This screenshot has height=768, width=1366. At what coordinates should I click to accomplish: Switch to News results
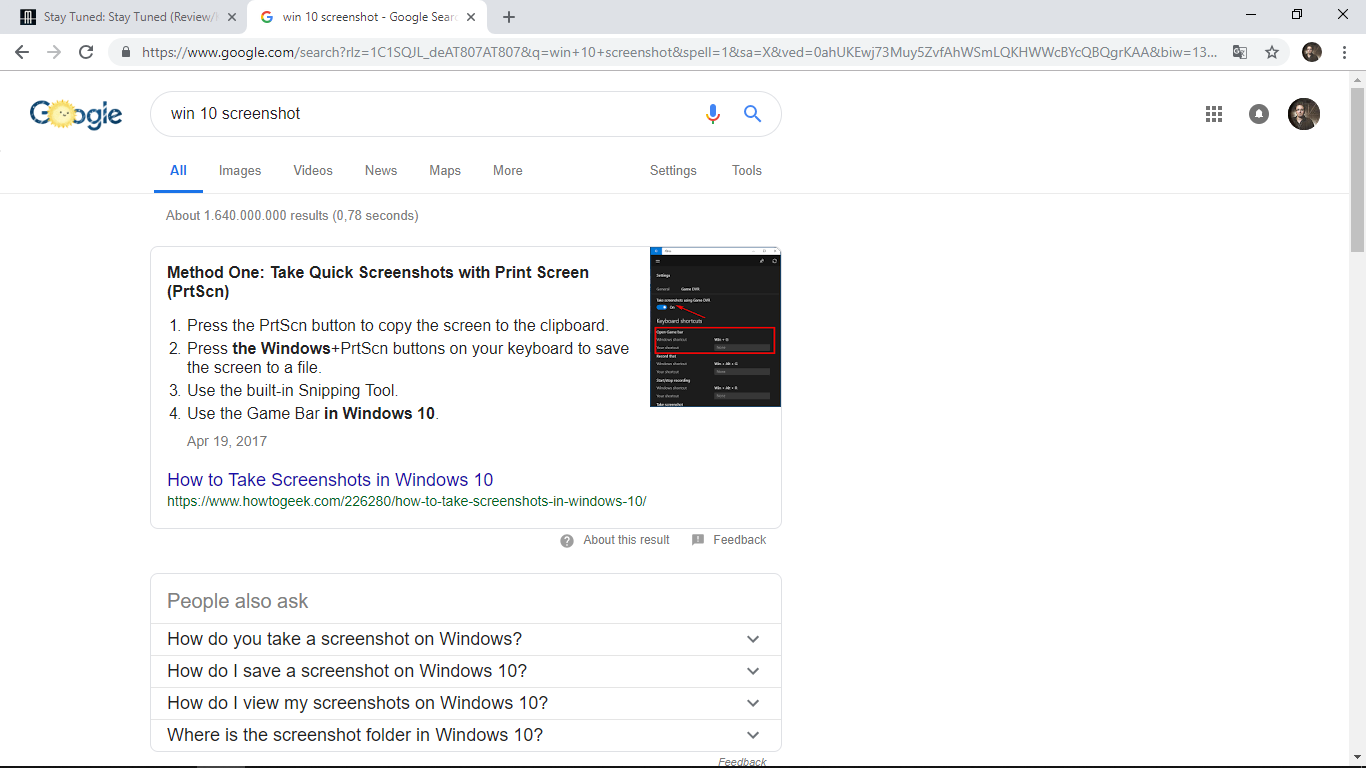[x=381, y=171]
